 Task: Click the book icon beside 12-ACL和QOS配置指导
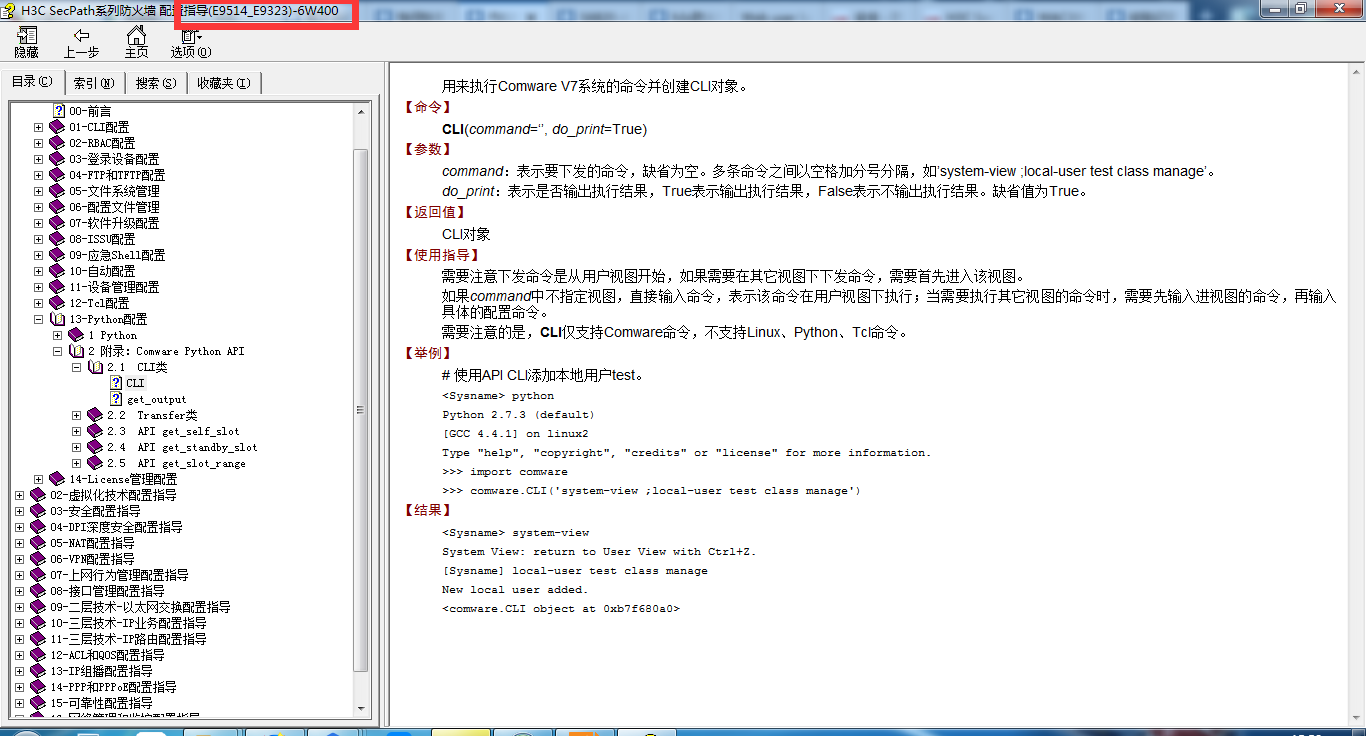(x=38, y=655)
